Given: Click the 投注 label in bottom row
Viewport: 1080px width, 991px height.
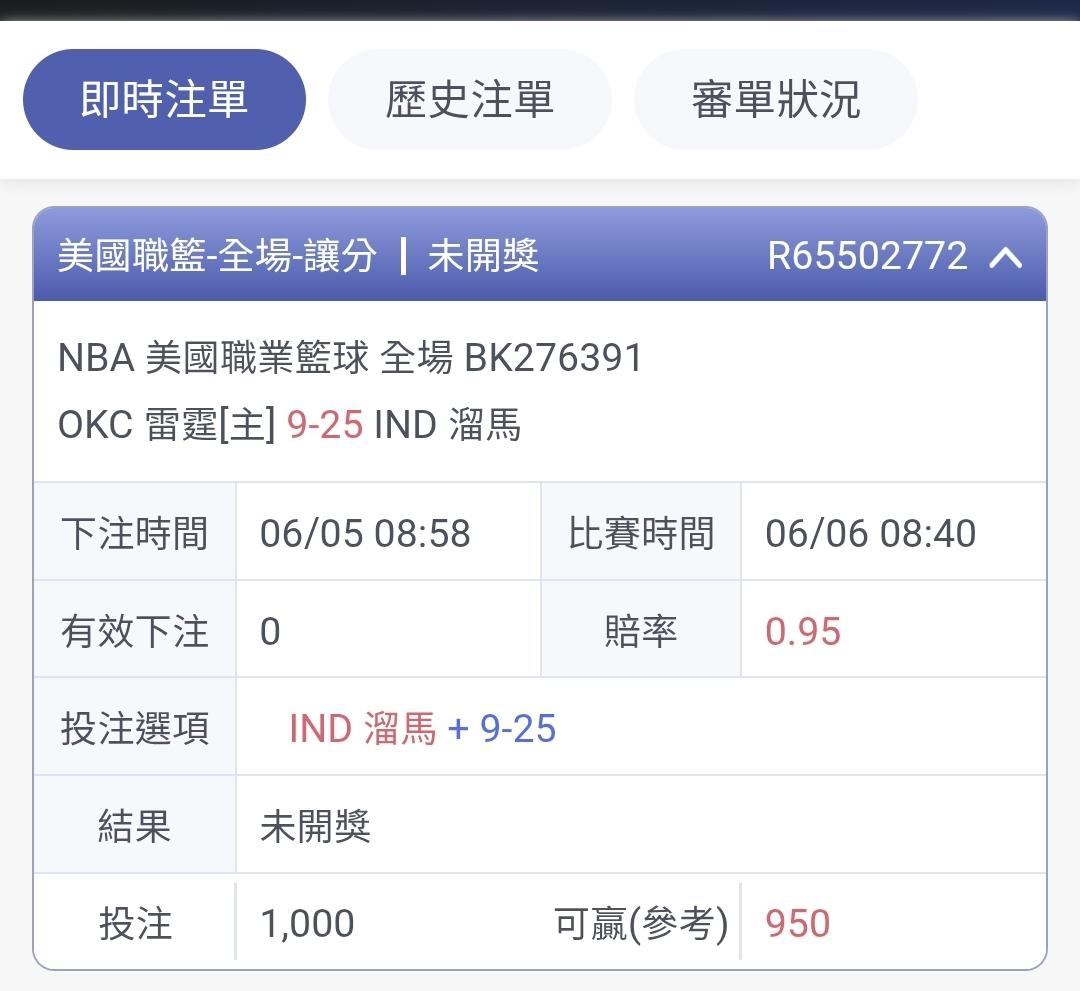Looking at the screenshot, I should [x=135, y=924].
